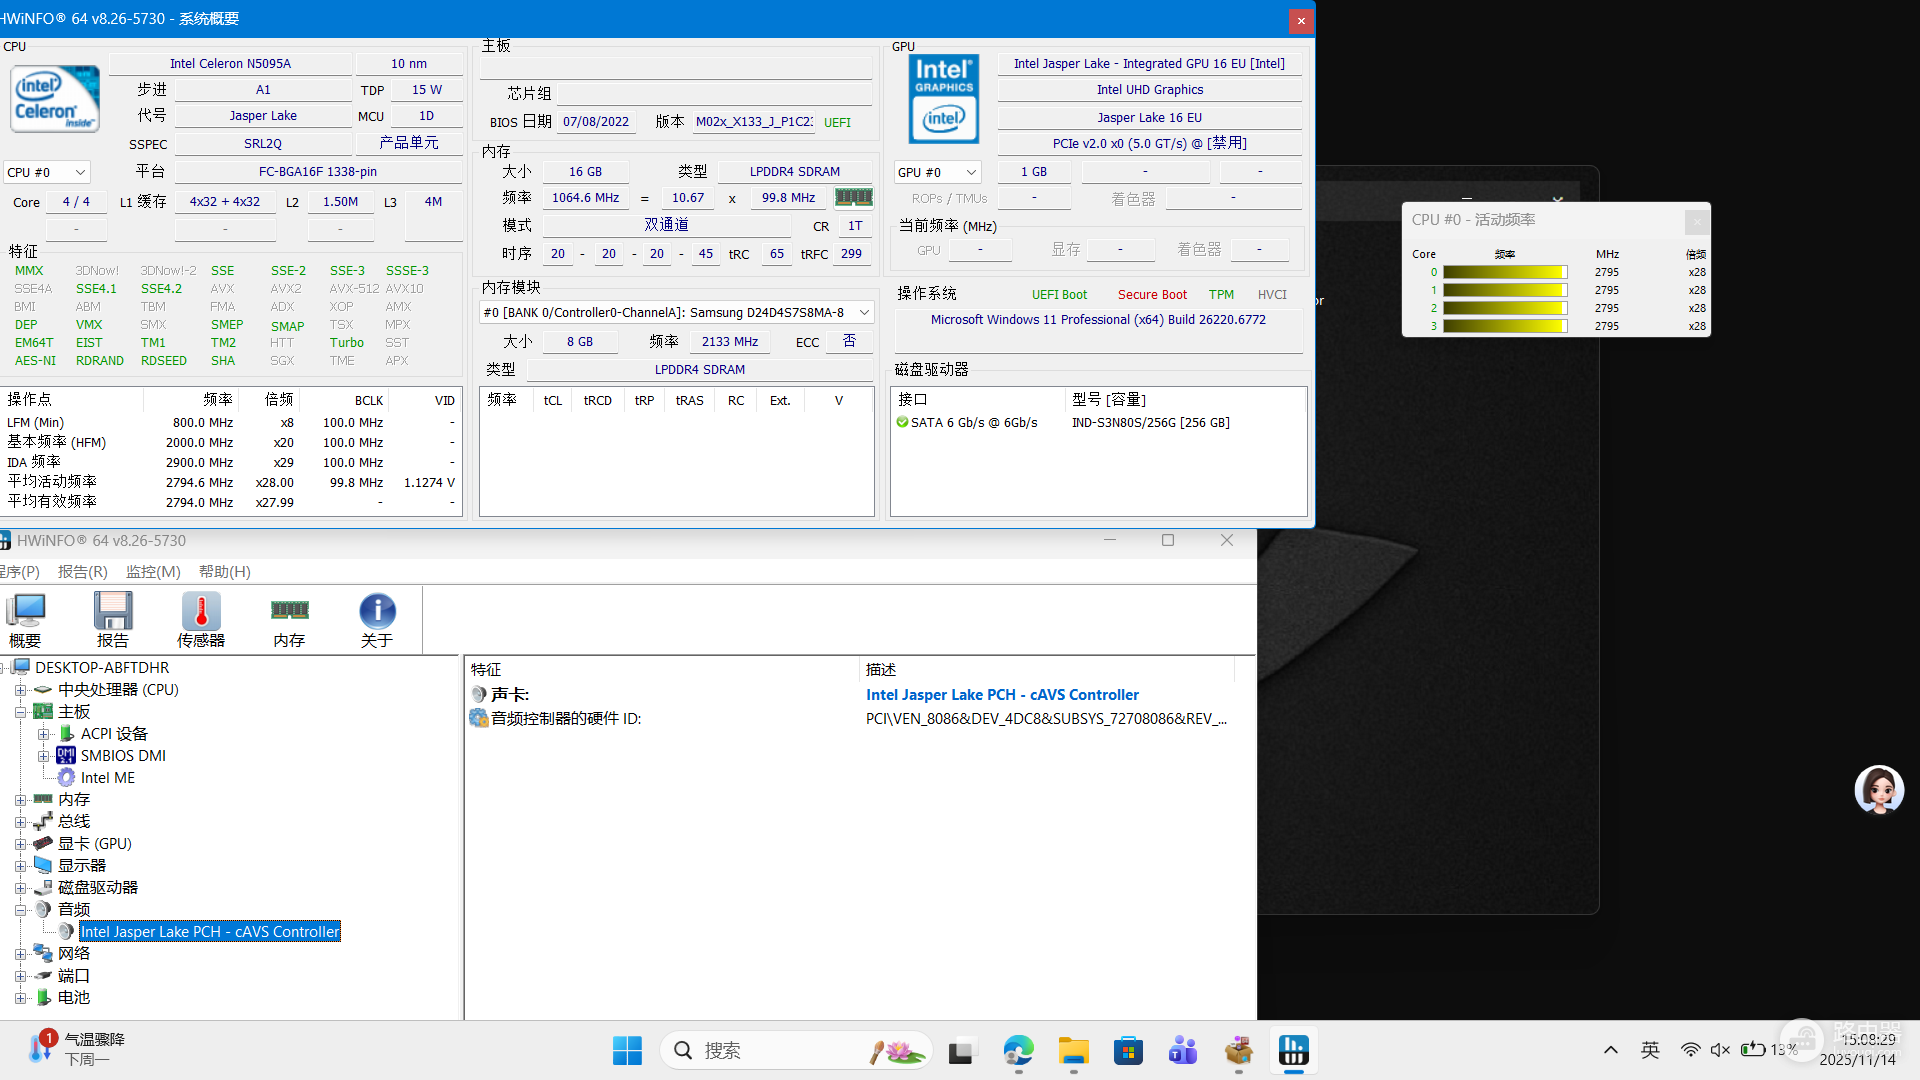
Task: Click the 内存 memory toolbar icon
Action: pos(289,620)
